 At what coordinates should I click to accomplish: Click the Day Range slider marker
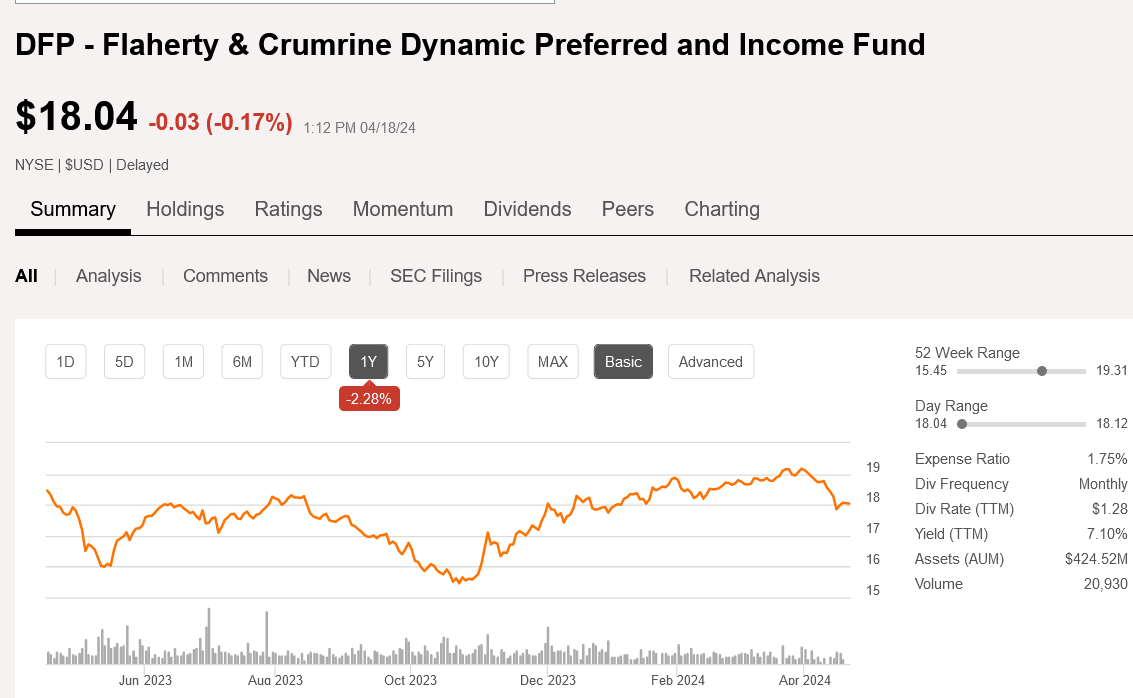pyautogui.click(x=962, y=424)
